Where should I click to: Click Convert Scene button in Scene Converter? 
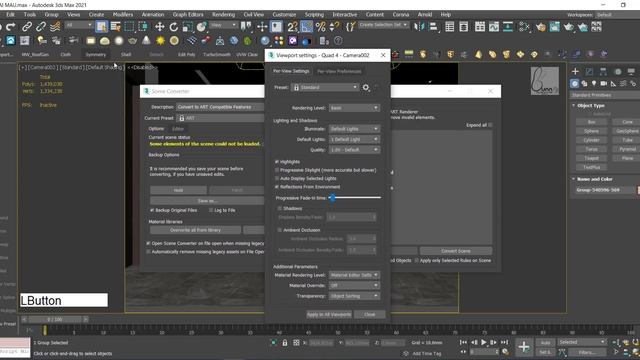[456, 251]
